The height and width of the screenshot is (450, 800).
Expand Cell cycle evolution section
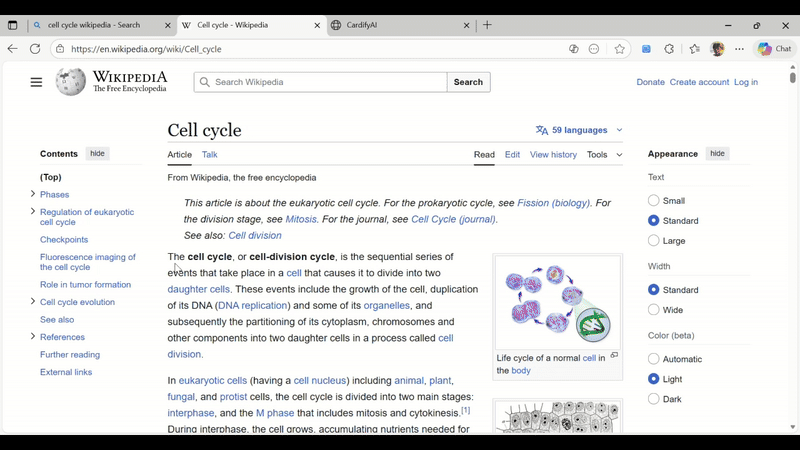pyautogui.click(x=33, y=302)
